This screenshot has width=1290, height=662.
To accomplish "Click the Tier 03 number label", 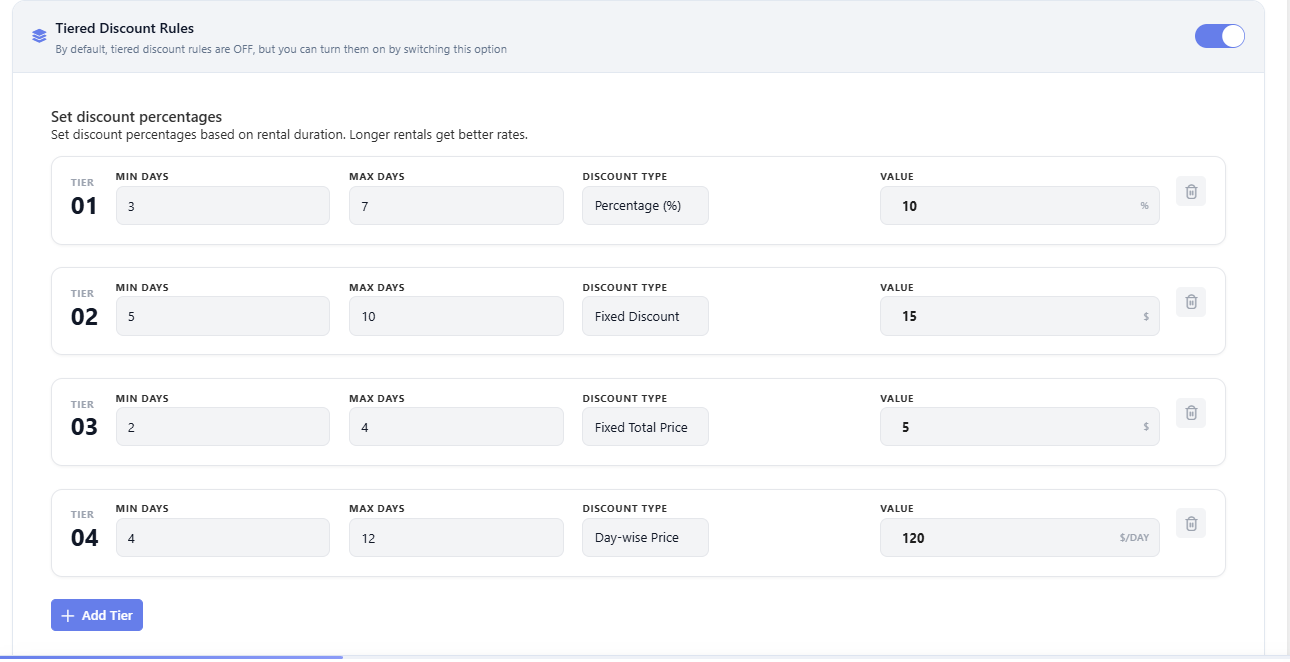I will [x=84, y=427].
